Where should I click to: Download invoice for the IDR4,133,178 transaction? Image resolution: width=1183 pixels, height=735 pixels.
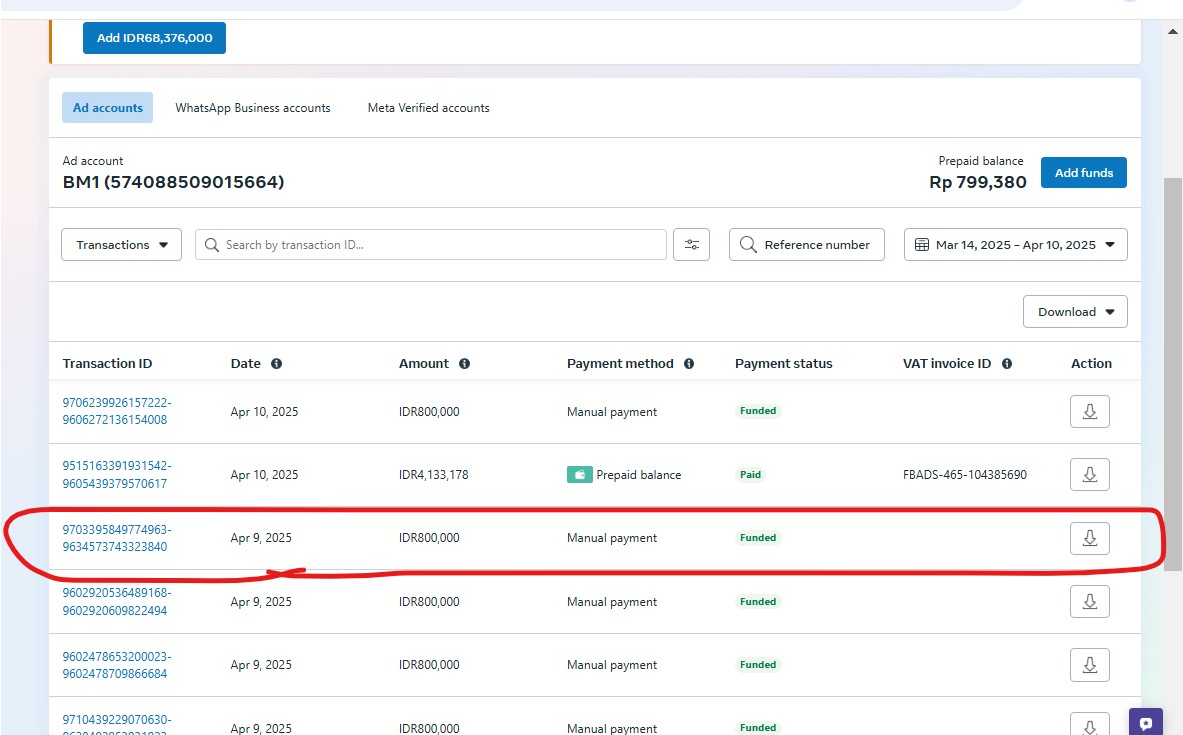tap(1089, 474)
